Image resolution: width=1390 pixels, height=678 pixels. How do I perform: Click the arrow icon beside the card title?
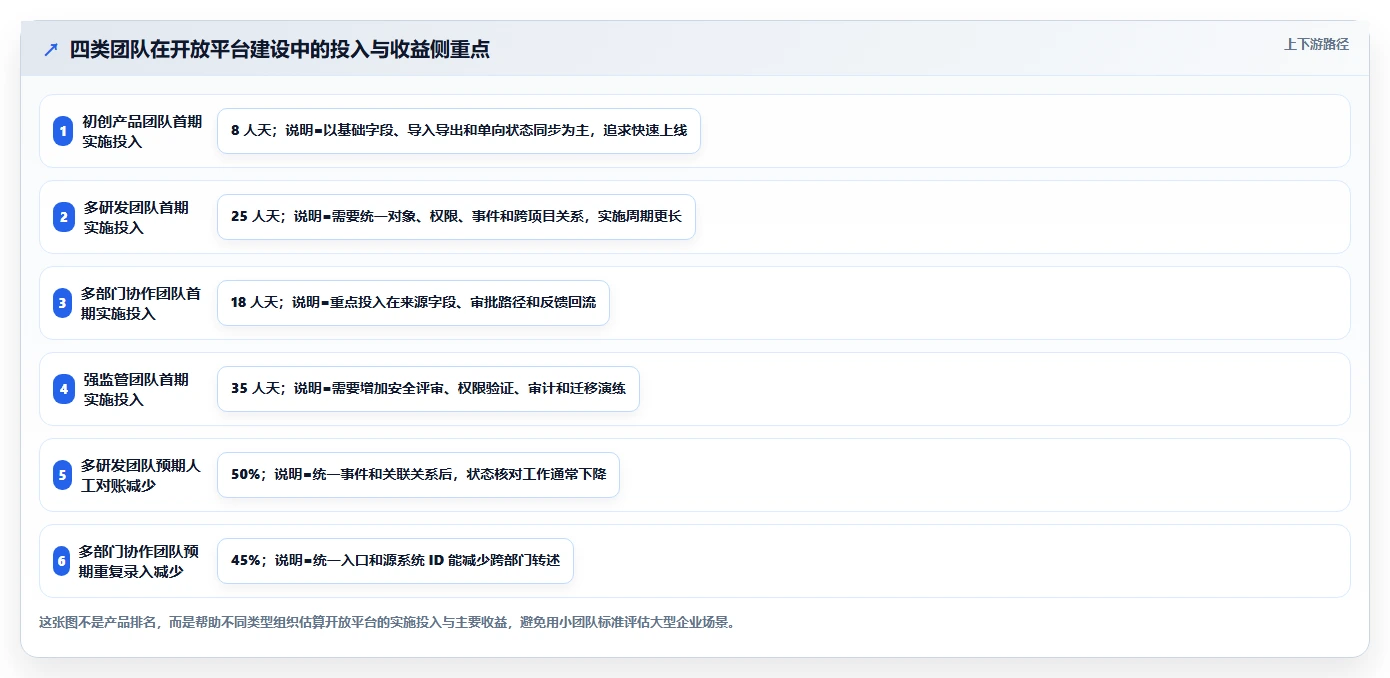(x=51, y=49)
